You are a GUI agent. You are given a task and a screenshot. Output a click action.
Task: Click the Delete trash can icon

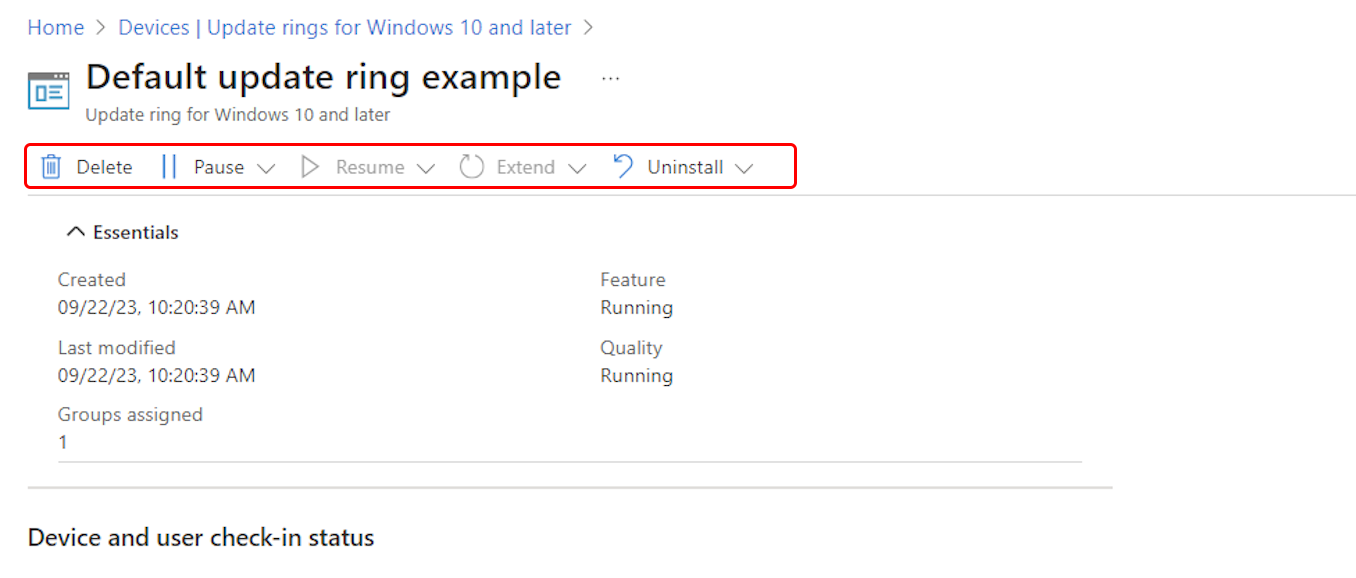coord(51,167)
